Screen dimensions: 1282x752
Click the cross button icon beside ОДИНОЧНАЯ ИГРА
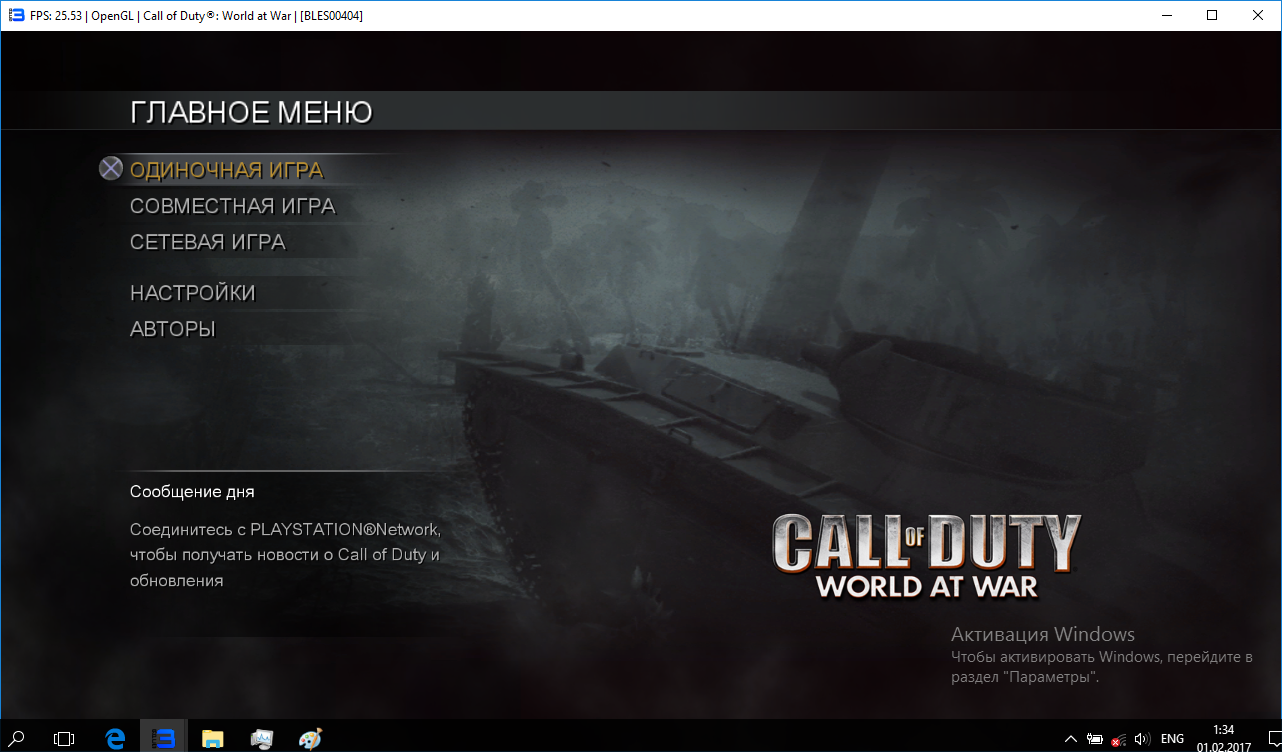[111, 169]
